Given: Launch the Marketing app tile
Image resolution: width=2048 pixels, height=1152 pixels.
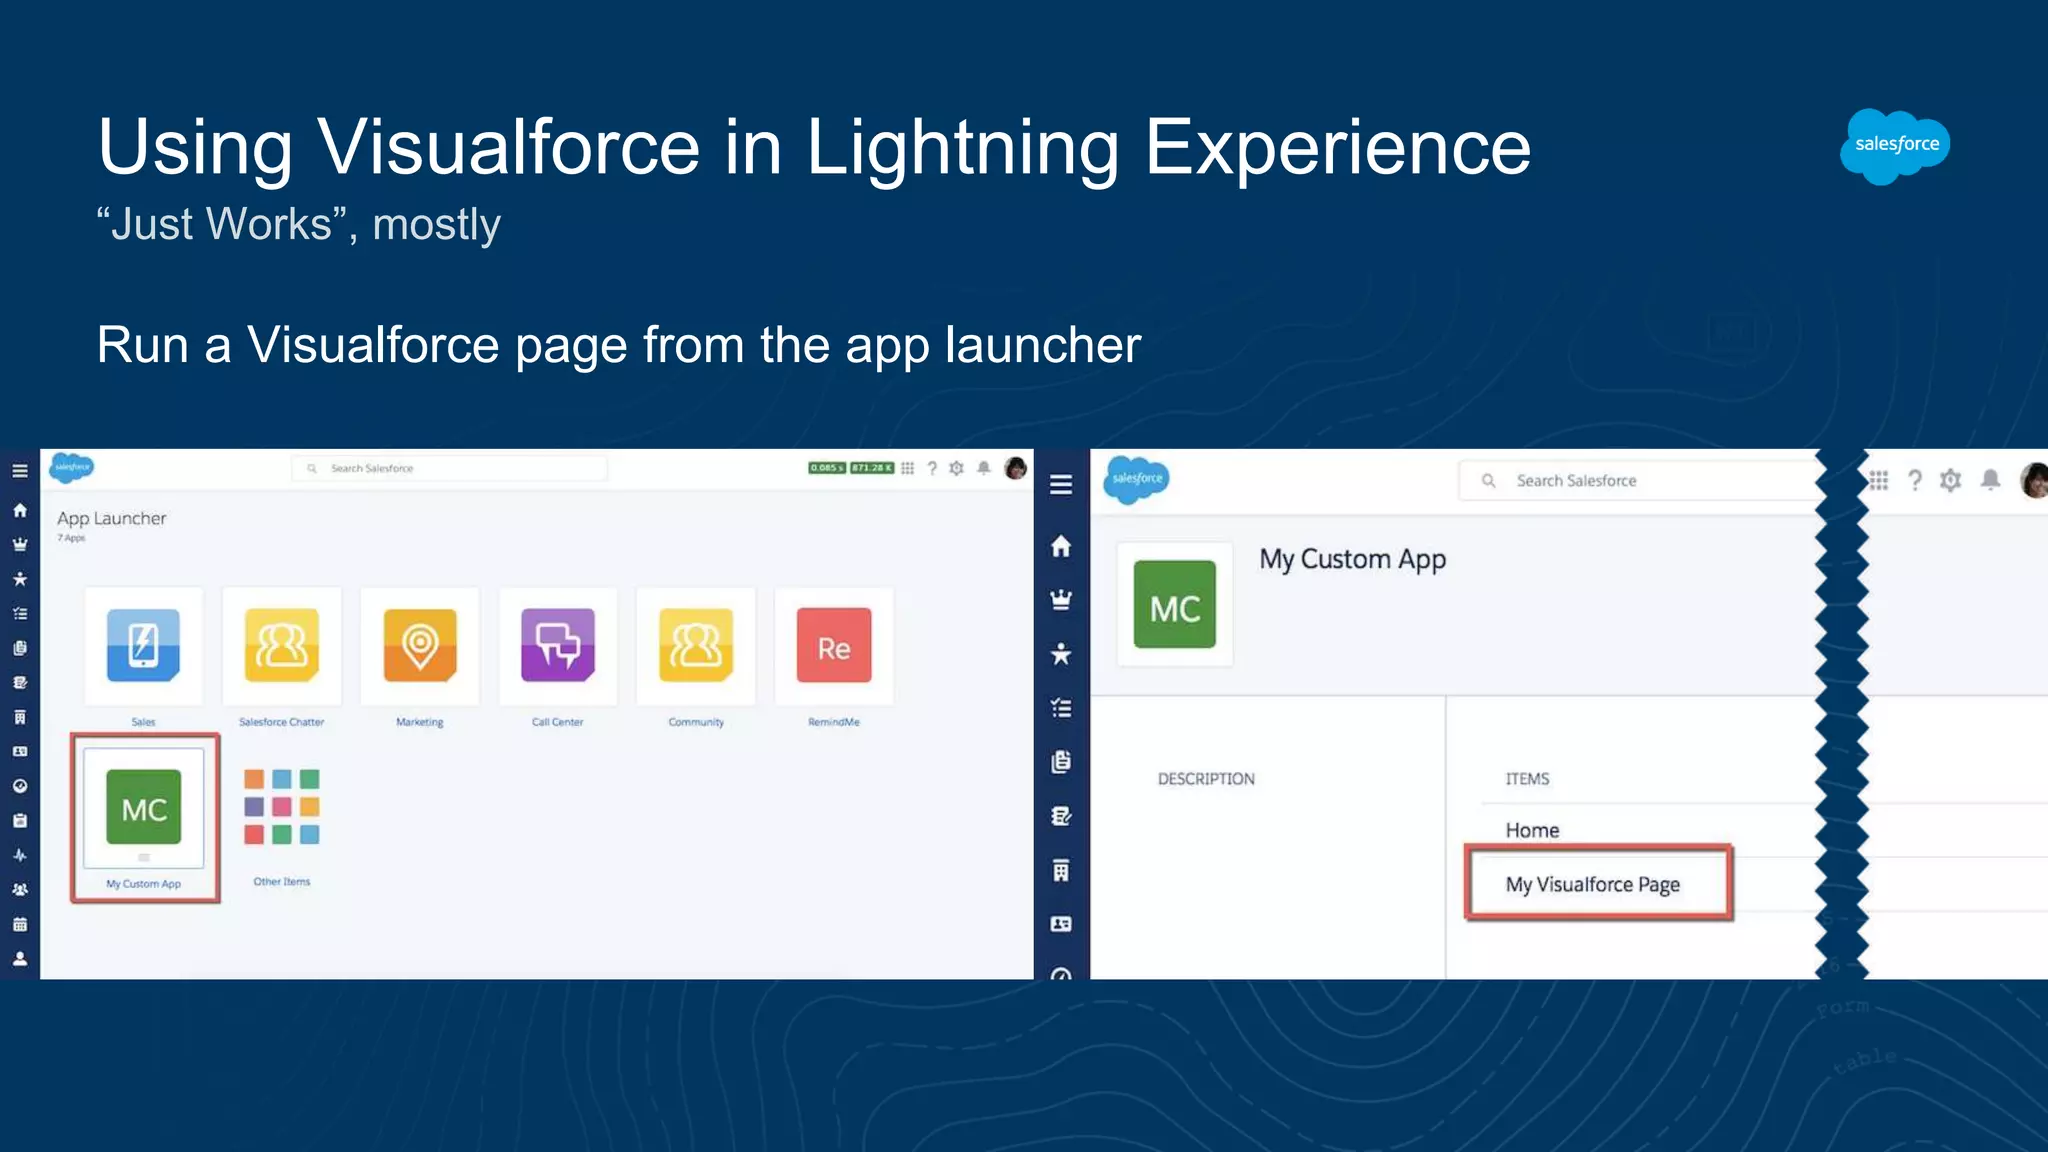Looking at the screenshot, I should [420, 646].
